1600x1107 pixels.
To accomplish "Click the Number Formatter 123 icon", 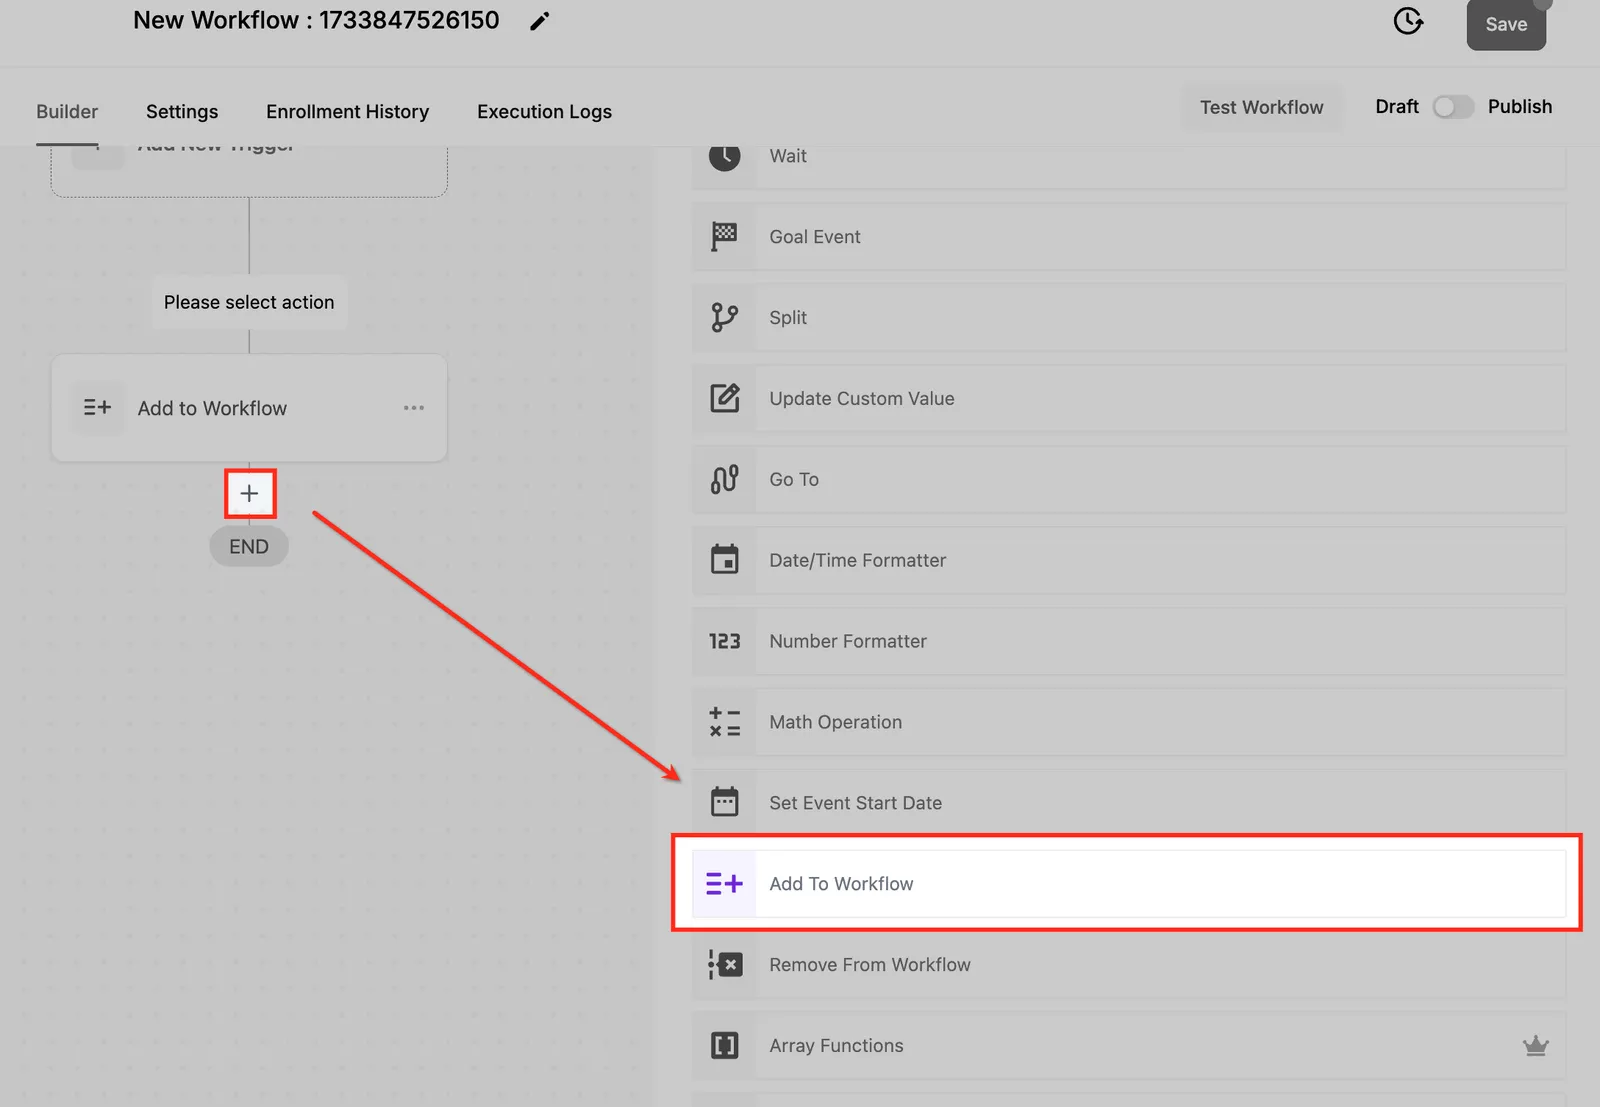I will pos(725,641).
